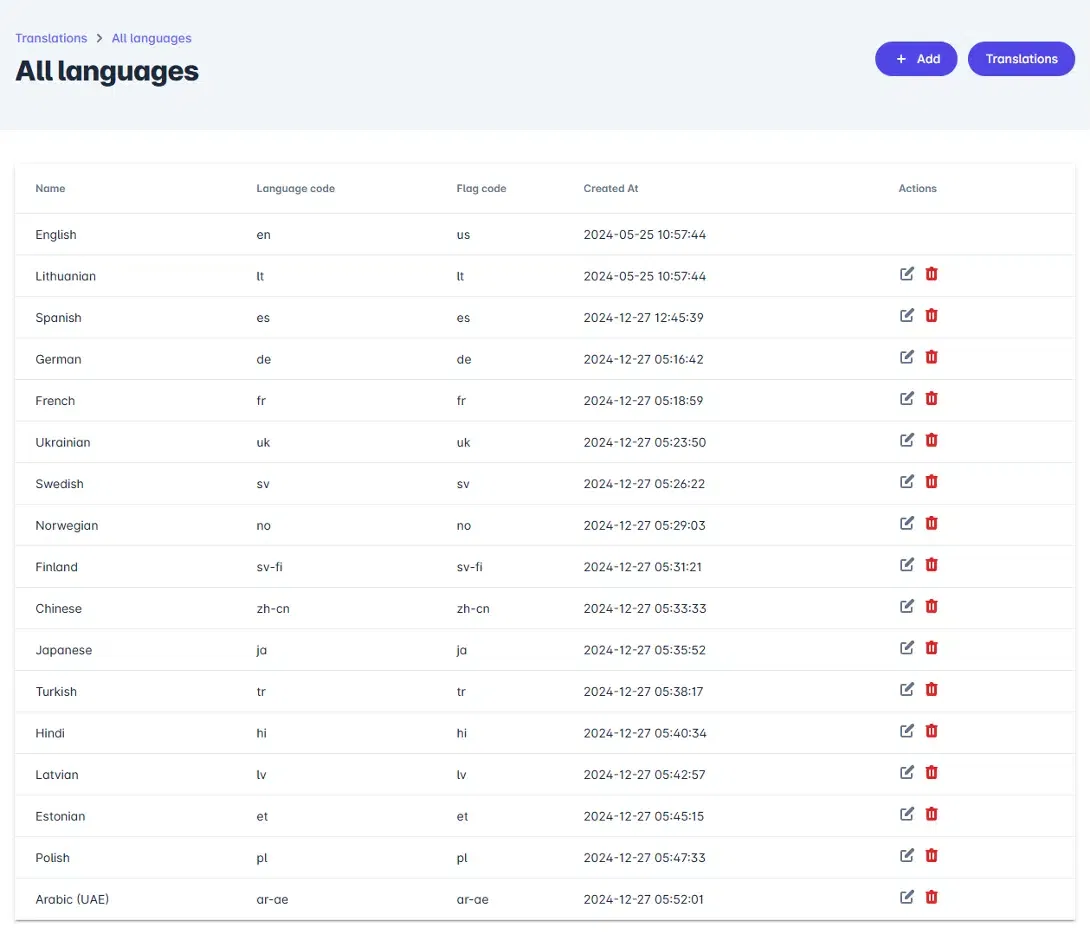The height and width of the screenshot is (941, 1091).
Task: Go to Translations breadcrumb link
Action: tap(51, 38)
